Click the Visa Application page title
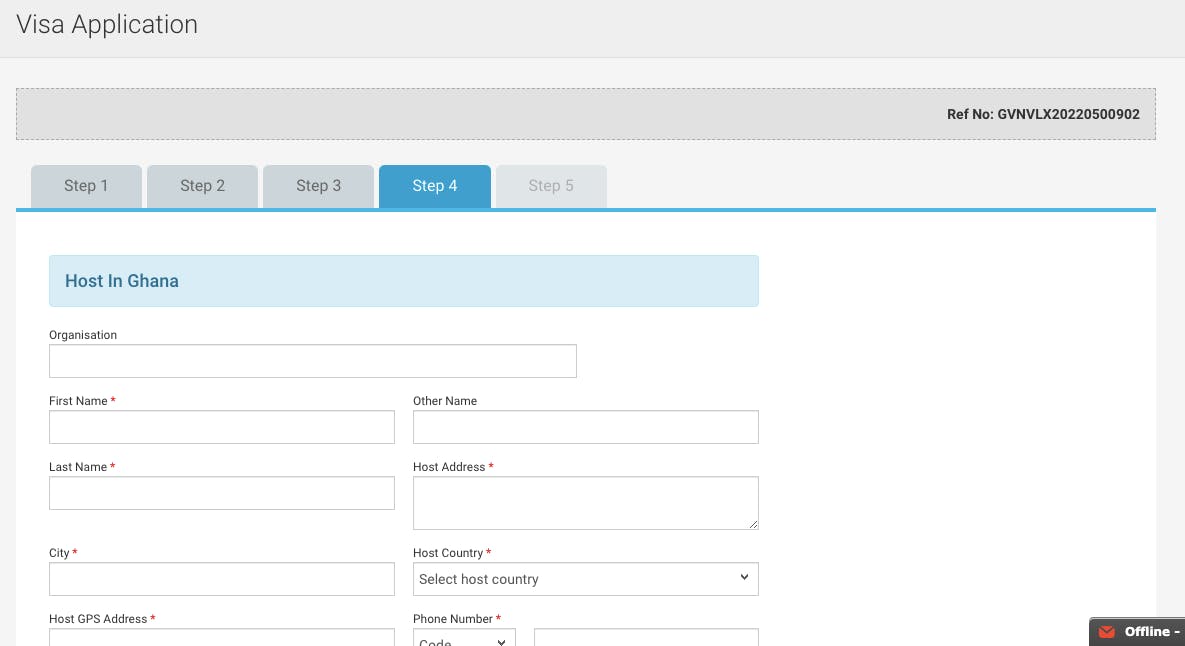Image resolution: width=1185 pixels, height=646 pixels. click(107, 24)
